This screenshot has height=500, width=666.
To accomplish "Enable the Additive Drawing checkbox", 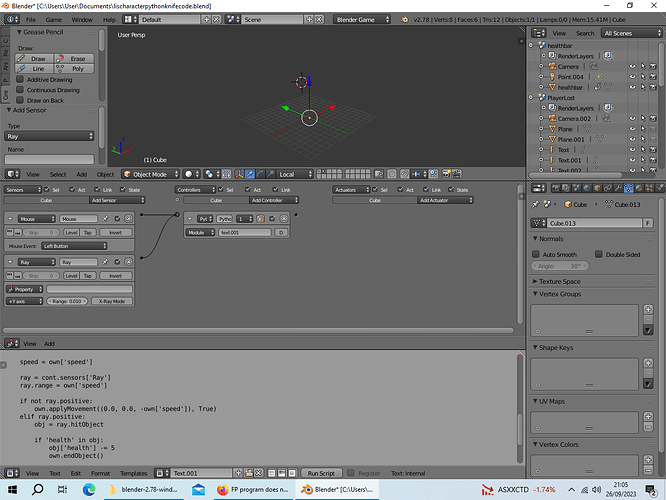I will 20,79.
